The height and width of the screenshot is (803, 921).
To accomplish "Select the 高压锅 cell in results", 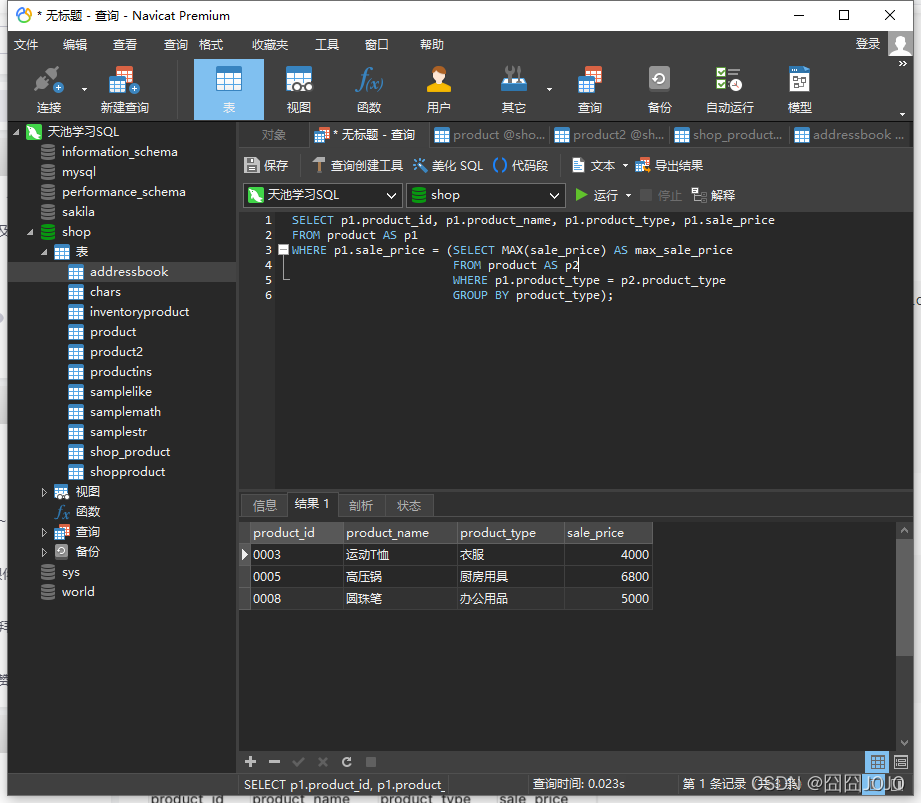I will coord(400,577).
